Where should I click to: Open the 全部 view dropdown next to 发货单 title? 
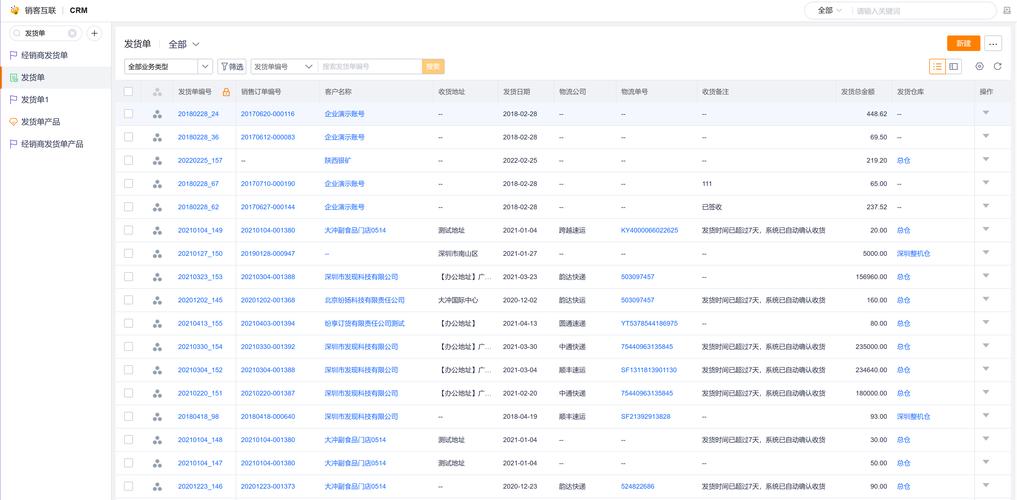coord(184,44)
